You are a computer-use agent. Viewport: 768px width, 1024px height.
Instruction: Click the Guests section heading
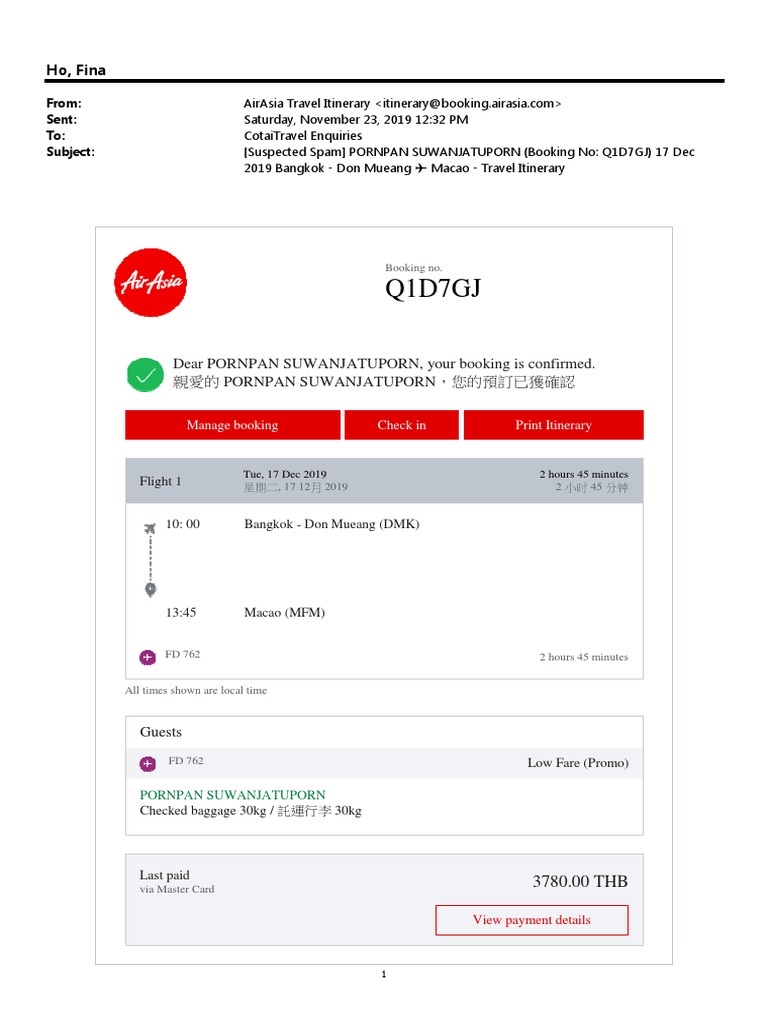coord(161,732)
